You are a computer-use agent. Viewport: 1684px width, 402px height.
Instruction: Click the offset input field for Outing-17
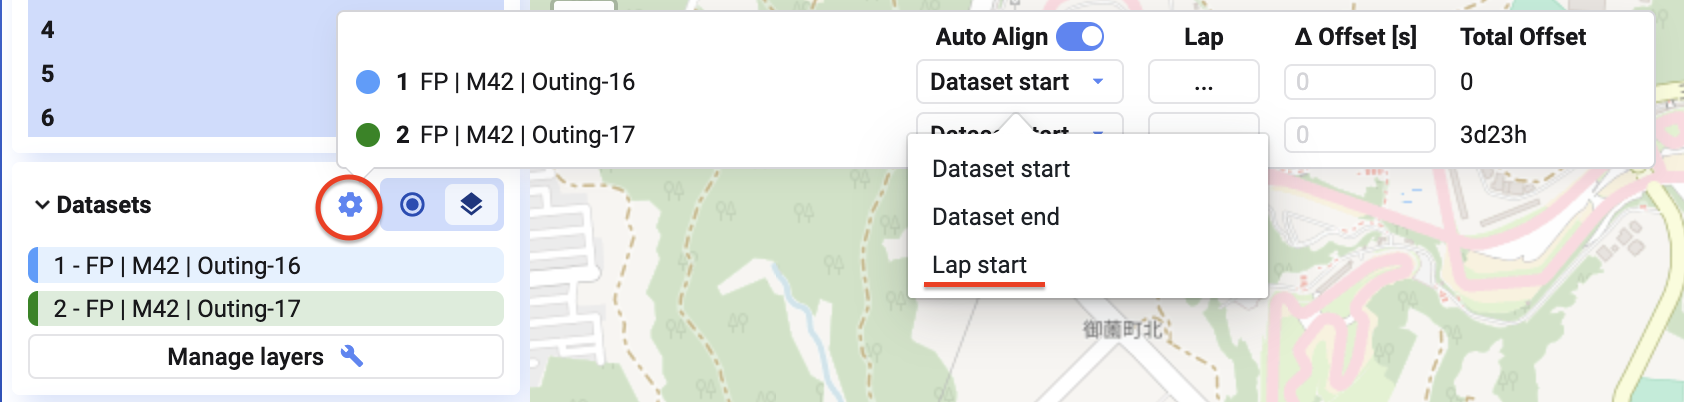[x=1359, y=135]
